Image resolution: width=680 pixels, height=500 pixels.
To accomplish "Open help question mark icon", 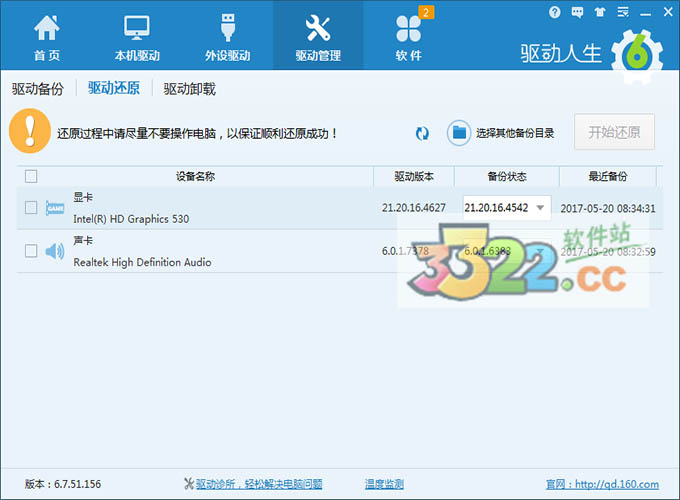I will 554,12.
